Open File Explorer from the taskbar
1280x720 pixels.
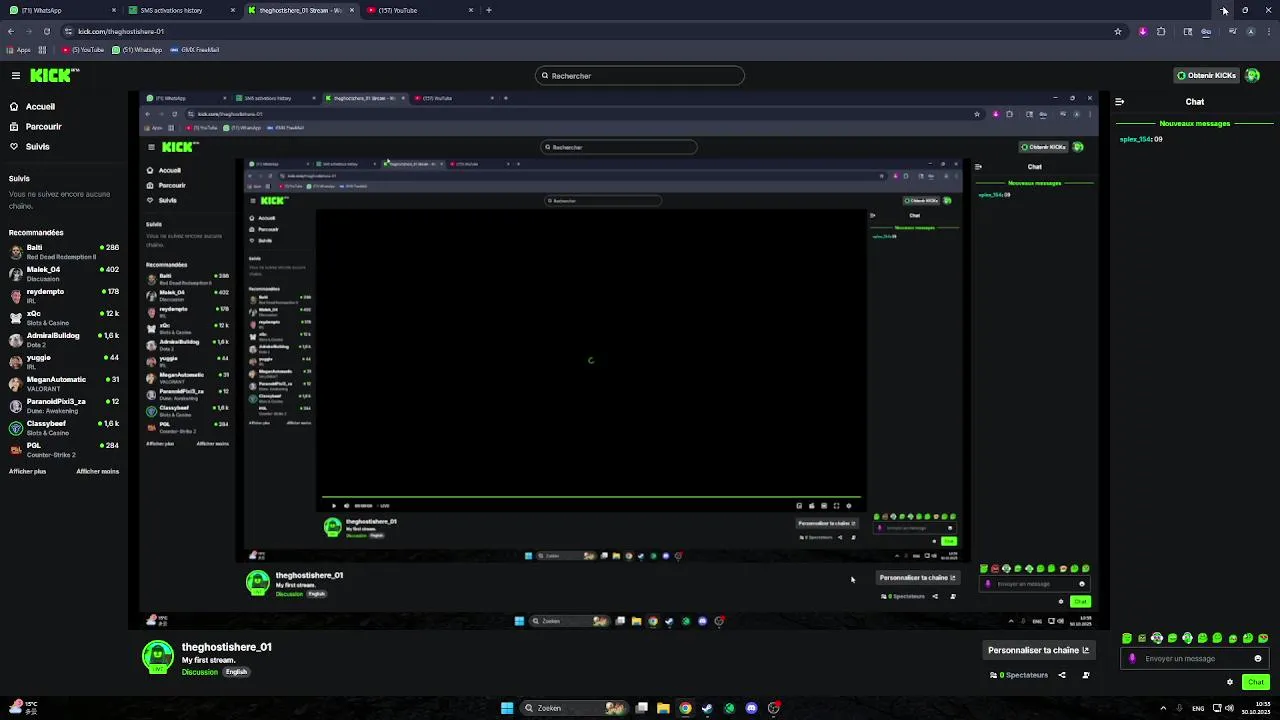pyautogui.click(x=663, y=708)
